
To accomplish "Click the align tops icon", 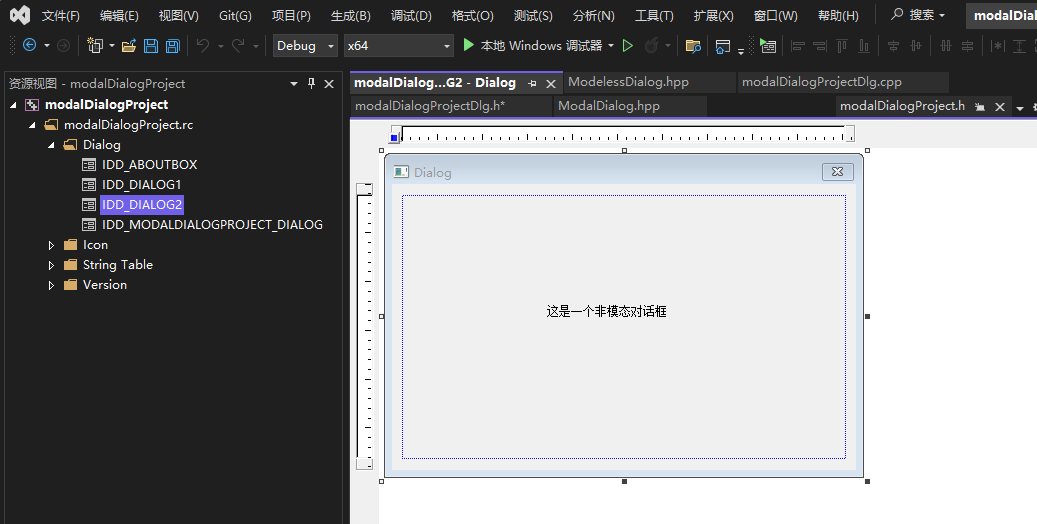I will click(x=842, y=46).
